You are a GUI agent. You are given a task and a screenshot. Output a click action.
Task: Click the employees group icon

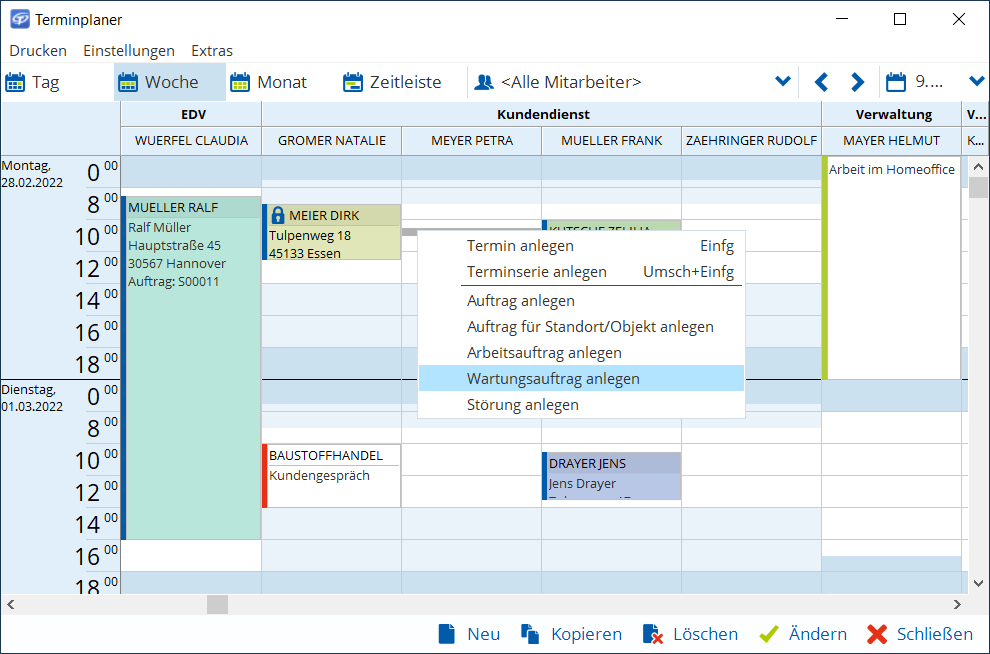click(x=484, y=82)
